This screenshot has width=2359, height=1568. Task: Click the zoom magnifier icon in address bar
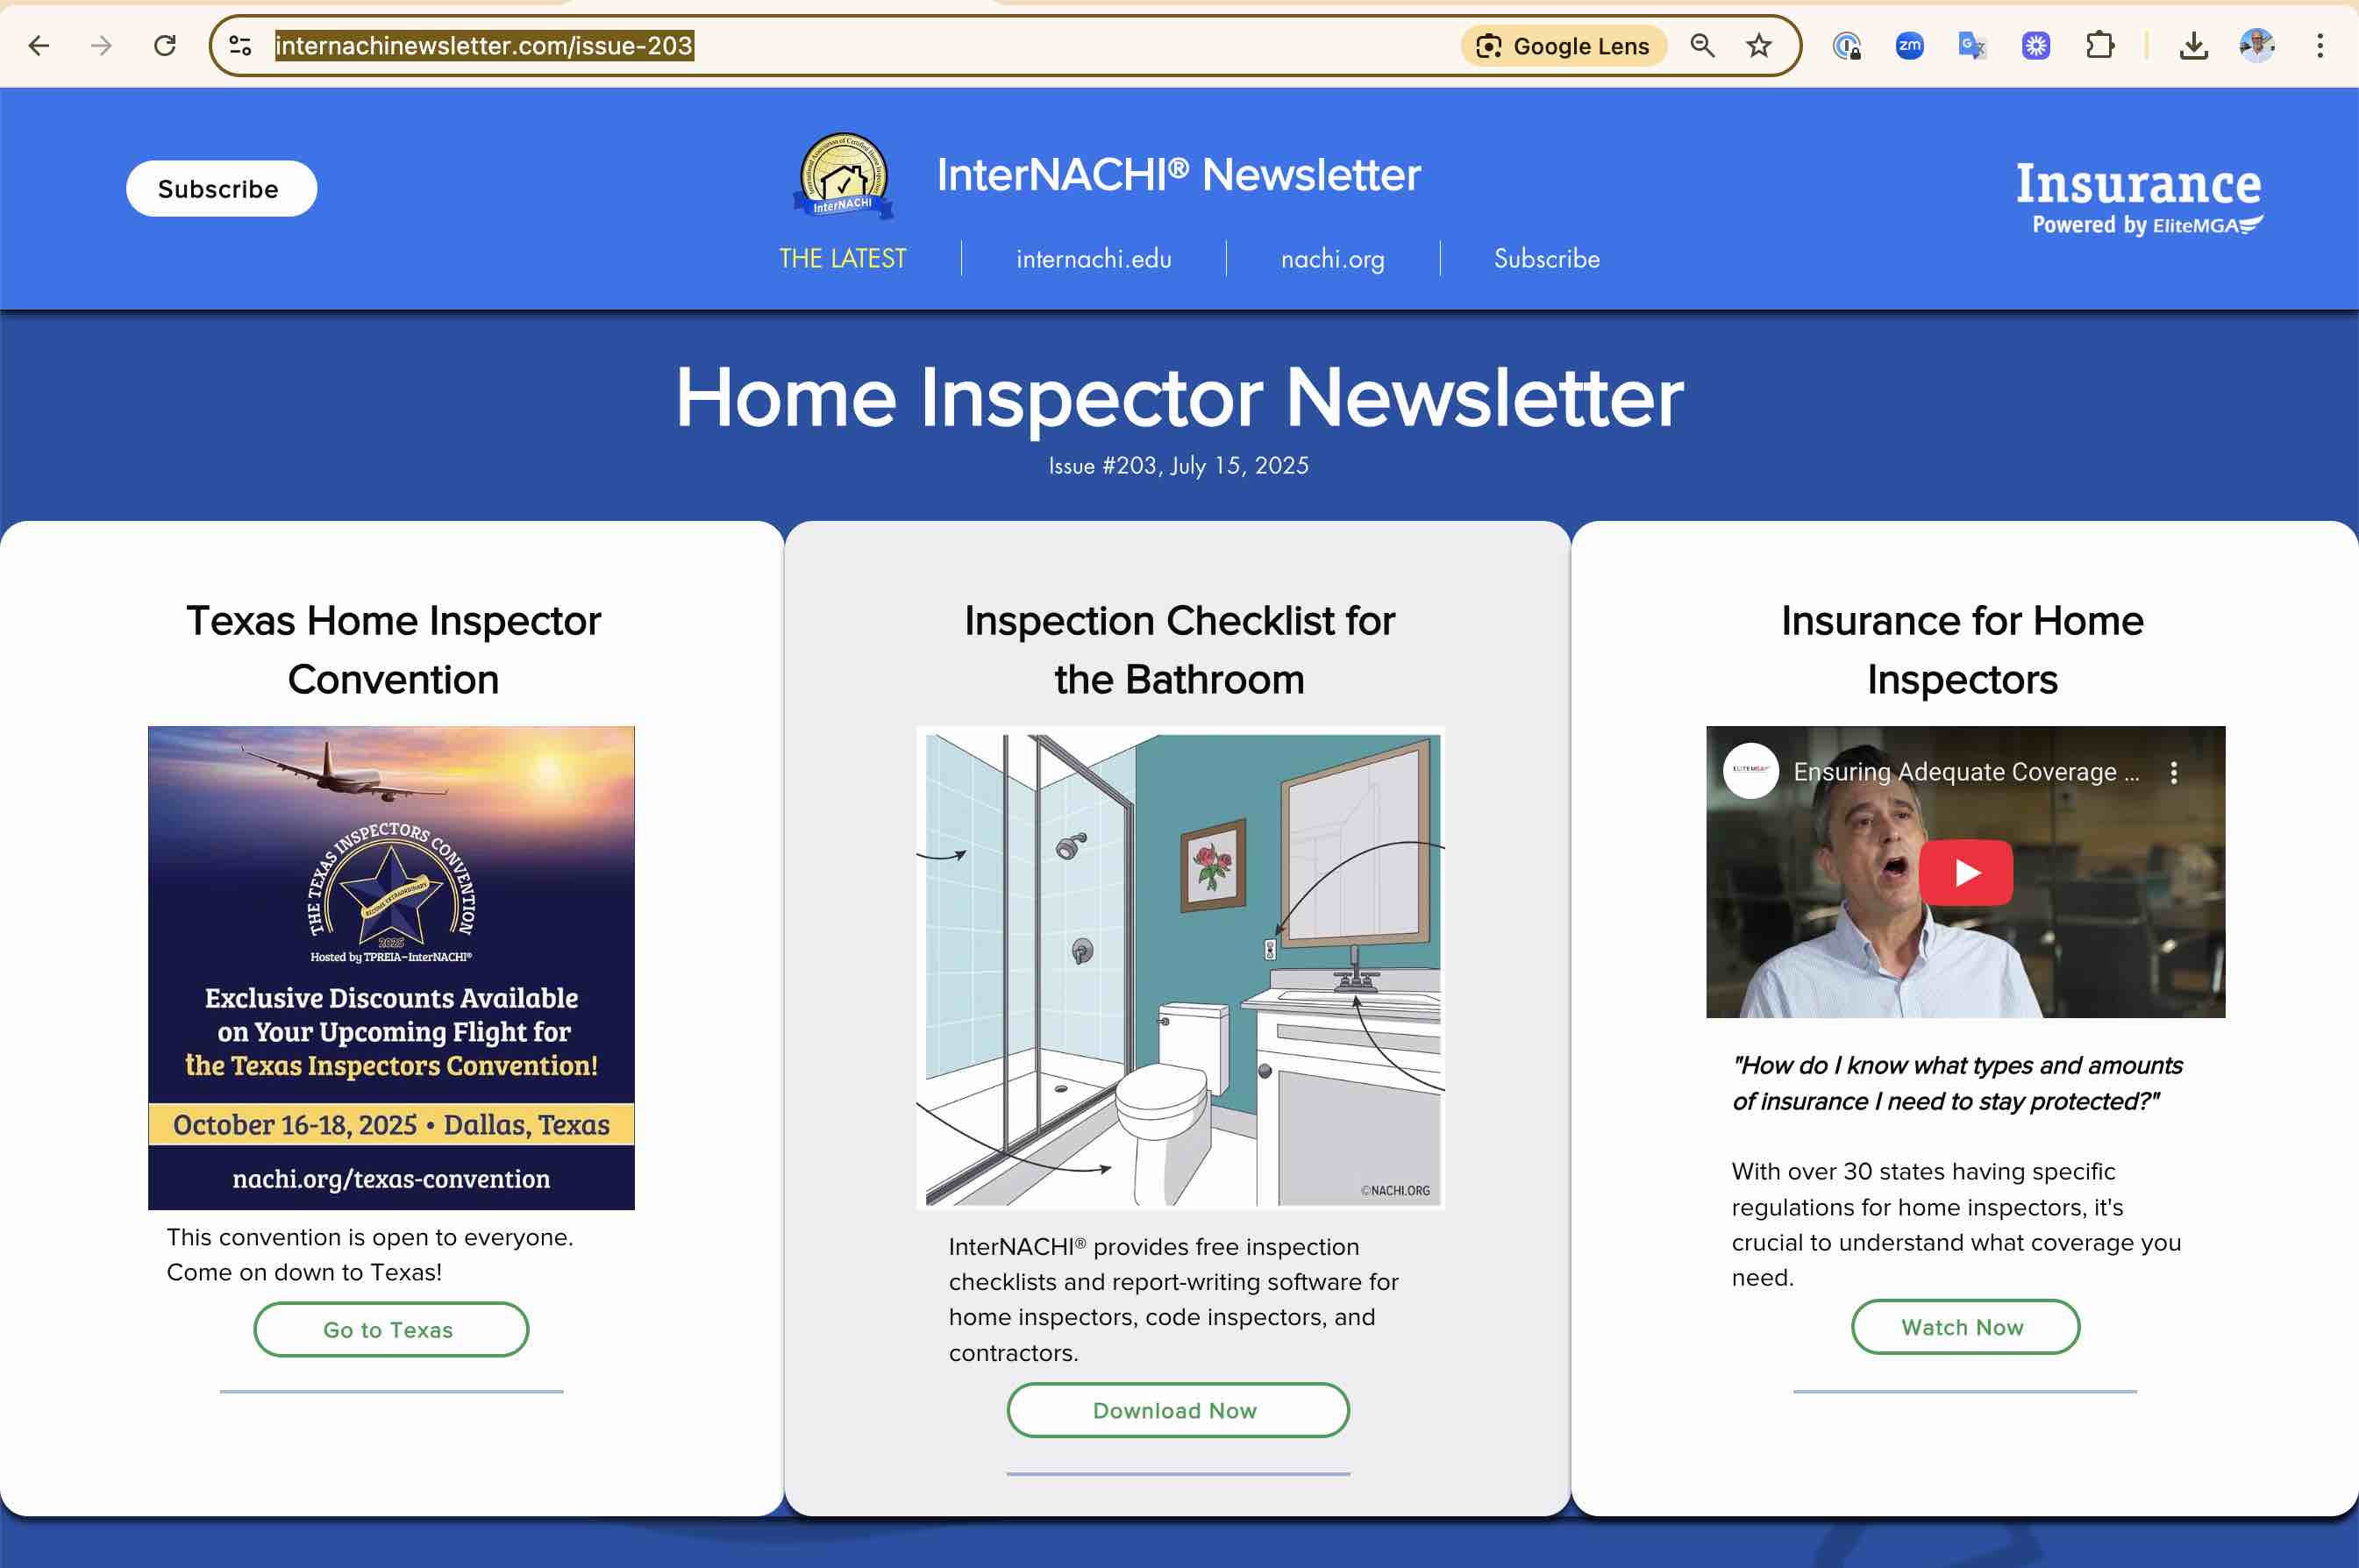(1702, 45)
